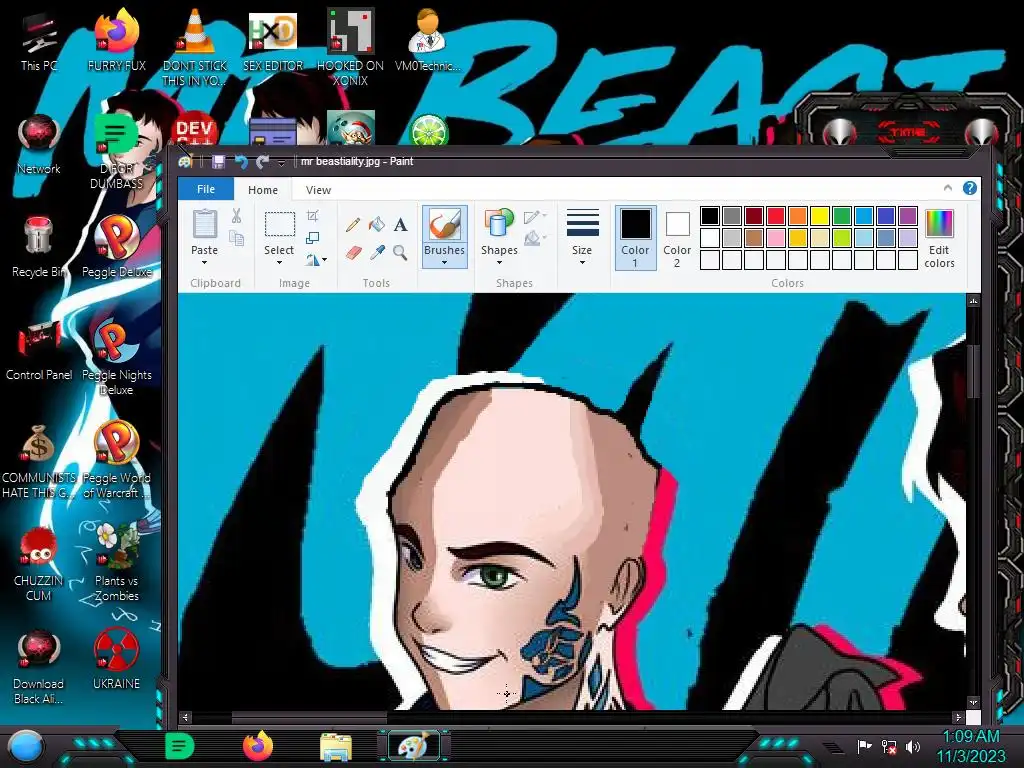The height and width of the screenshot is (768, 1024).
Task: Open Paint Help question mark icon
Action: (x=970, y=188)
